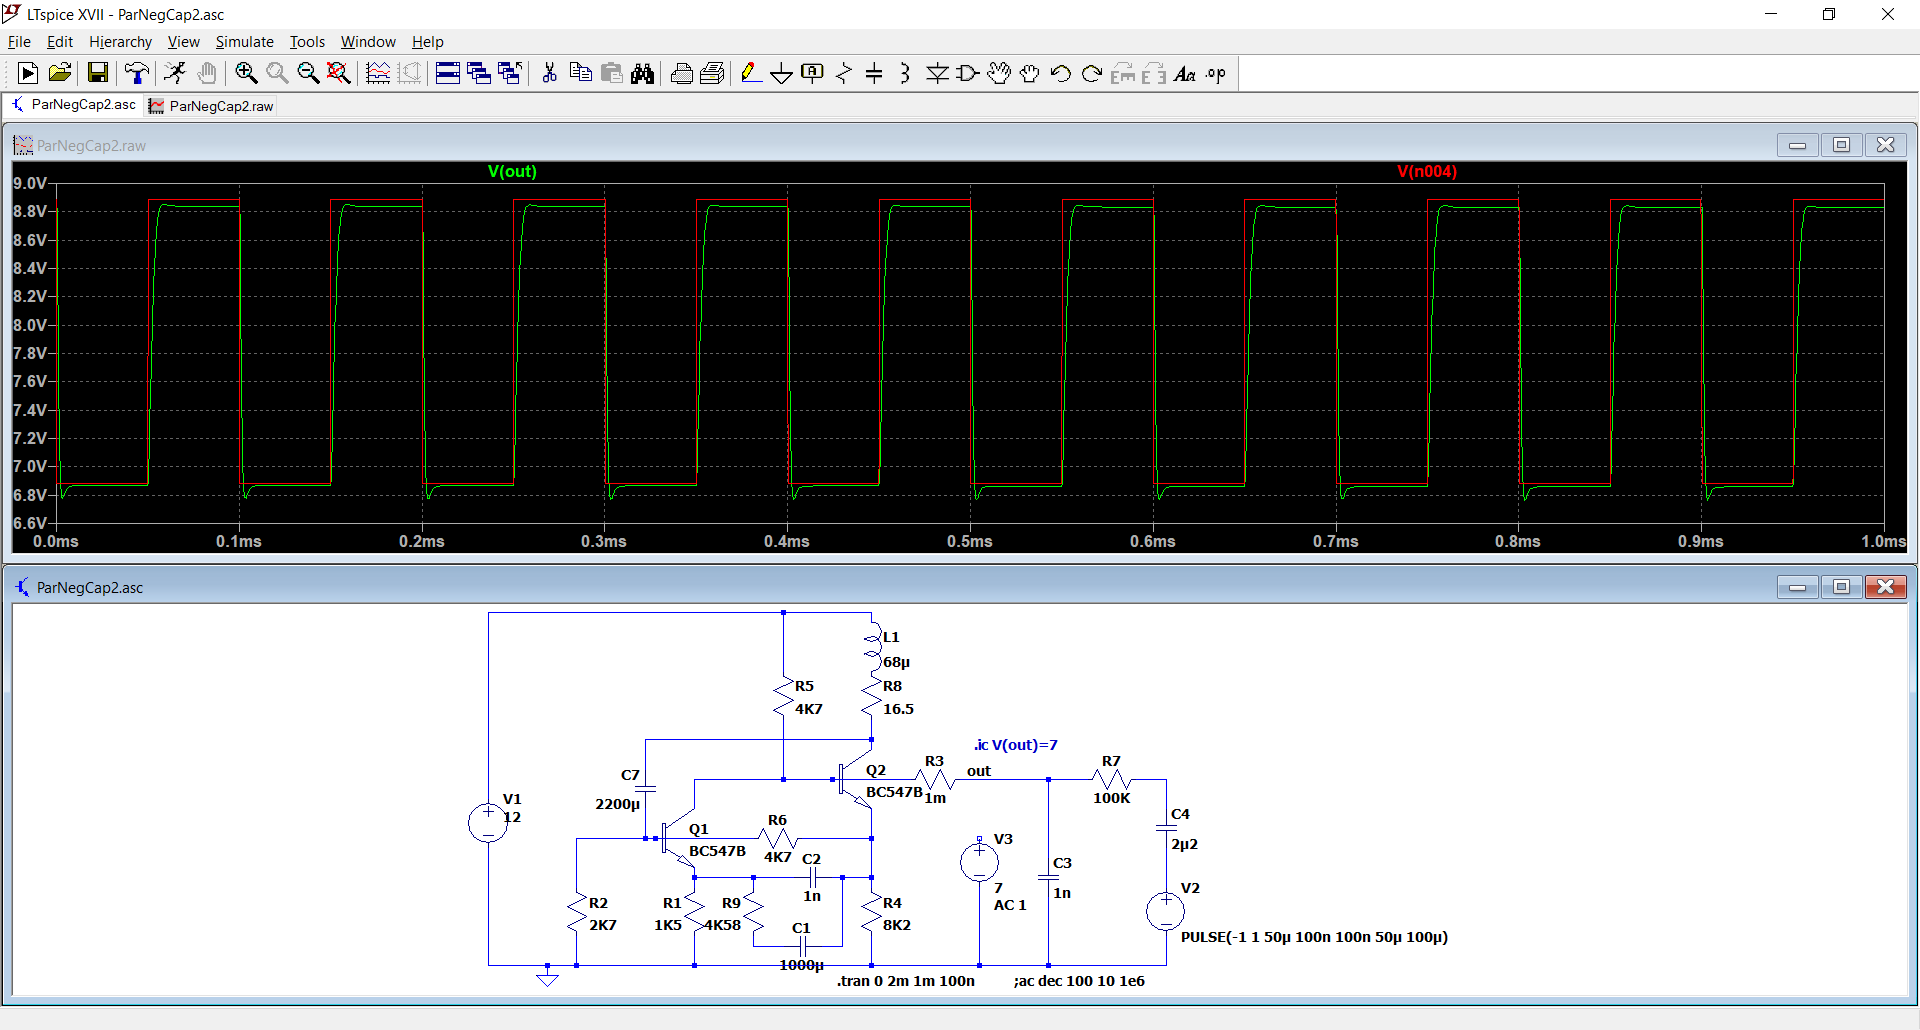Viewport: 1920px width, 1030px height.
Task: Click the Zoom In magnifier icon
Action: (x=246, y=73)
